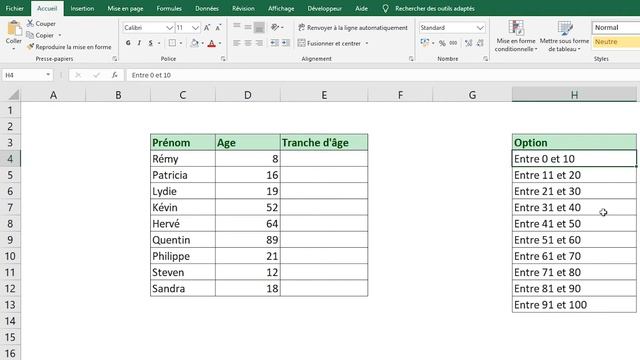The image size is (640, 360).
Task: Center cell text horizontally
Action: click(248, 43)
